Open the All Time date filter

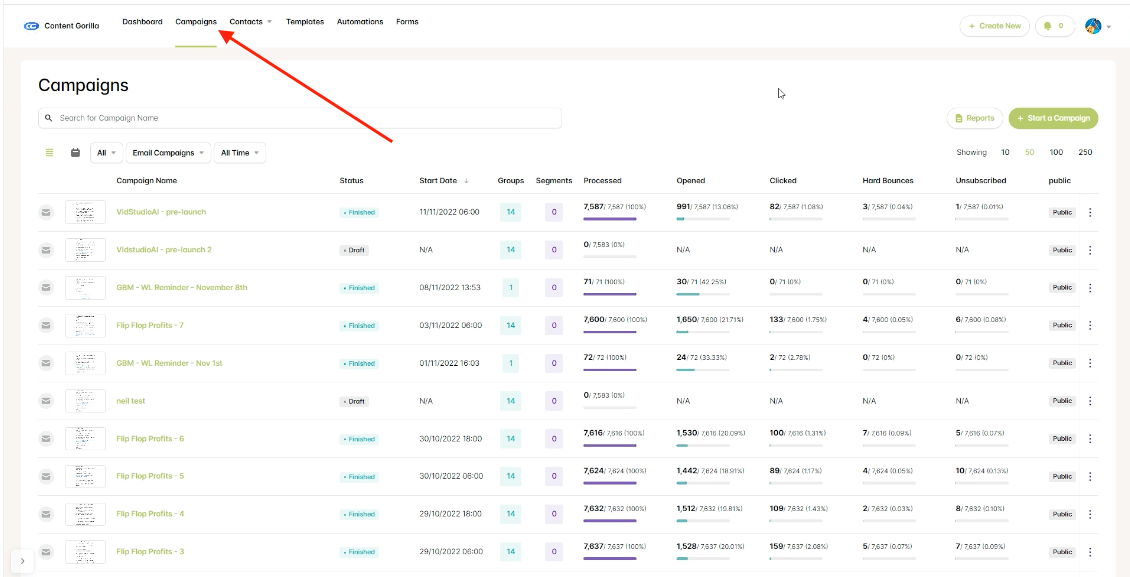click(240, 153)
